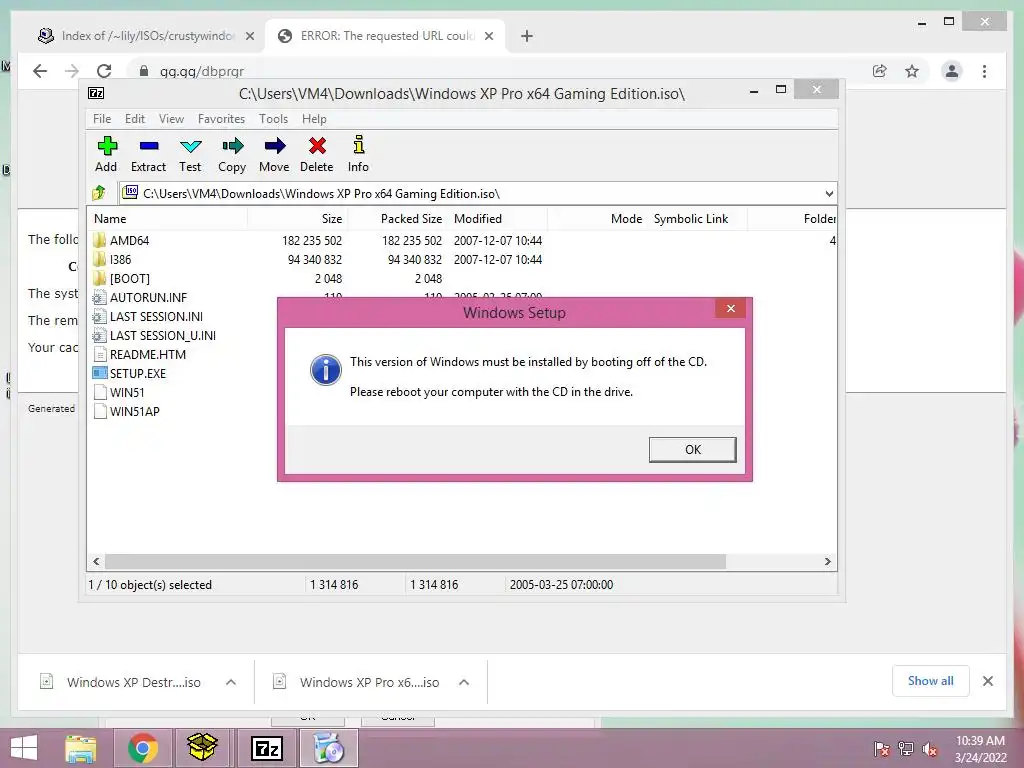
Task: Select SETUP.EXE in the file list
Action: tap(138, 373)
